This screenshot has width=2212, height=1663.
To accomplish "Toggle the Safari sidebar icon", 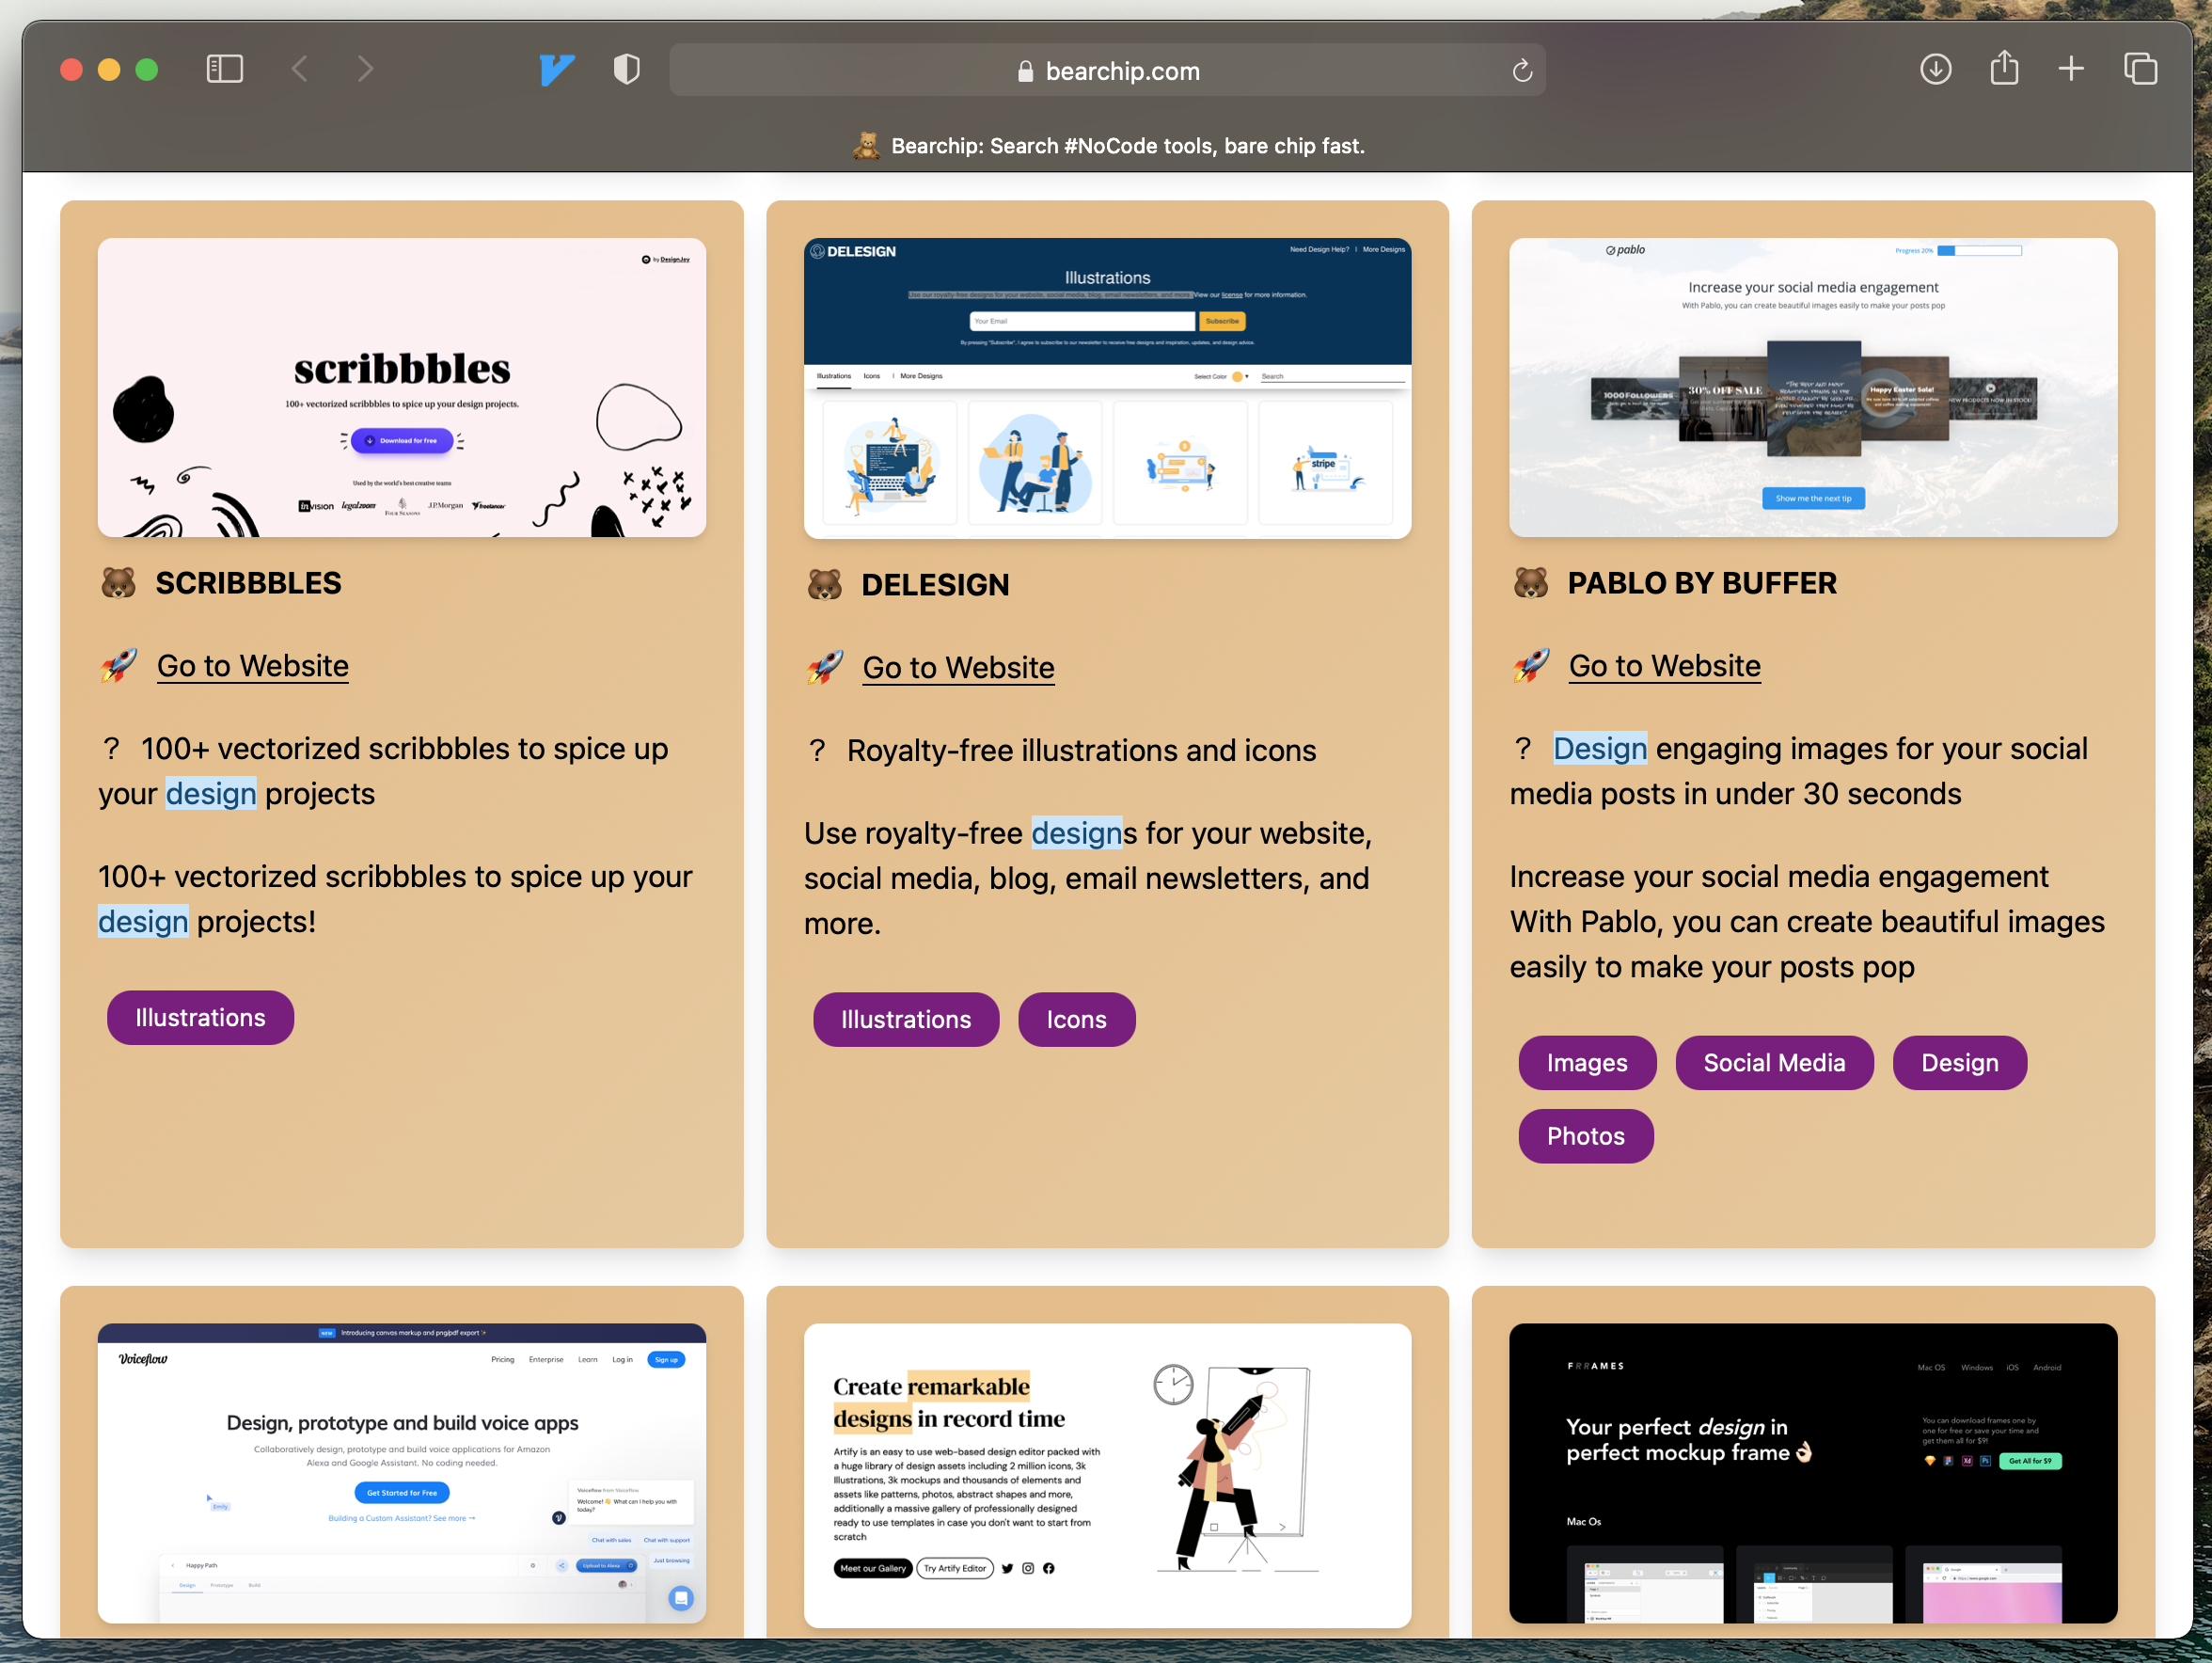I will tap(224, 68).
